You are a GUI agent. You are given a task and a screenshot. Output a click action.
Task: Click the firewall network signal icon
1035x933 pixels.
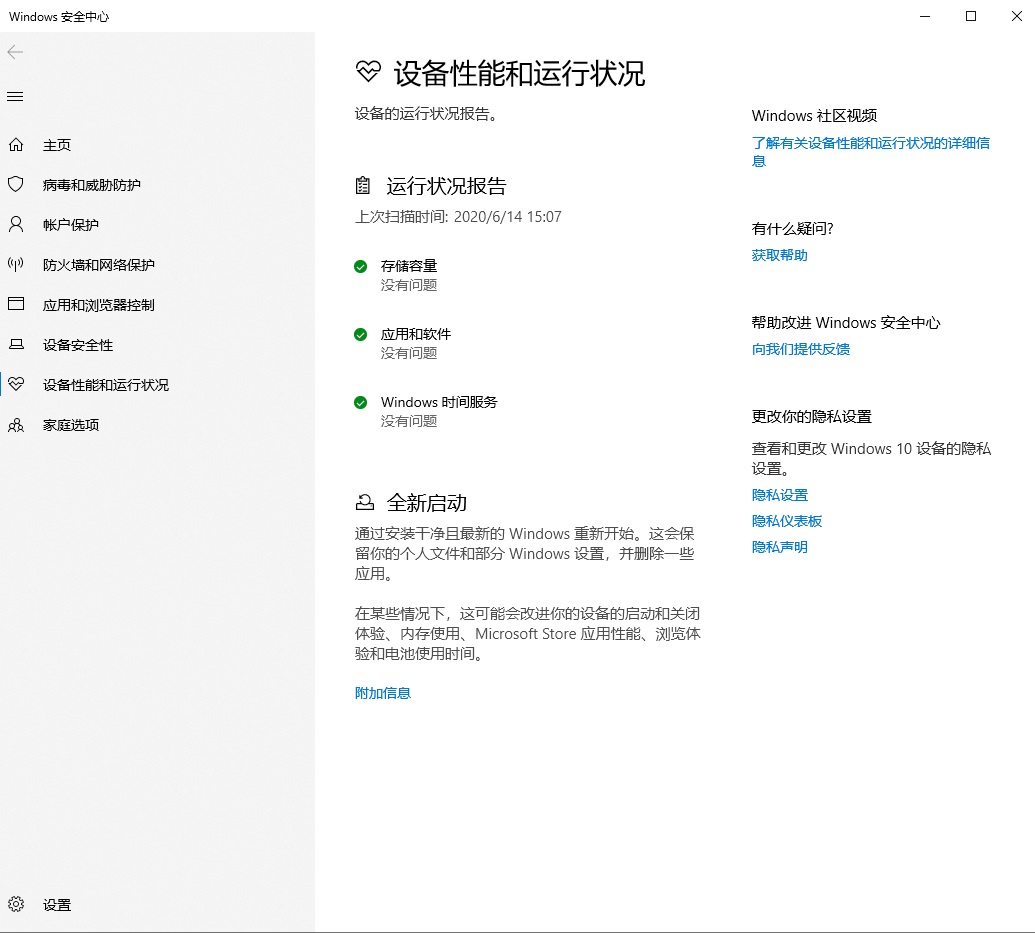16,265
